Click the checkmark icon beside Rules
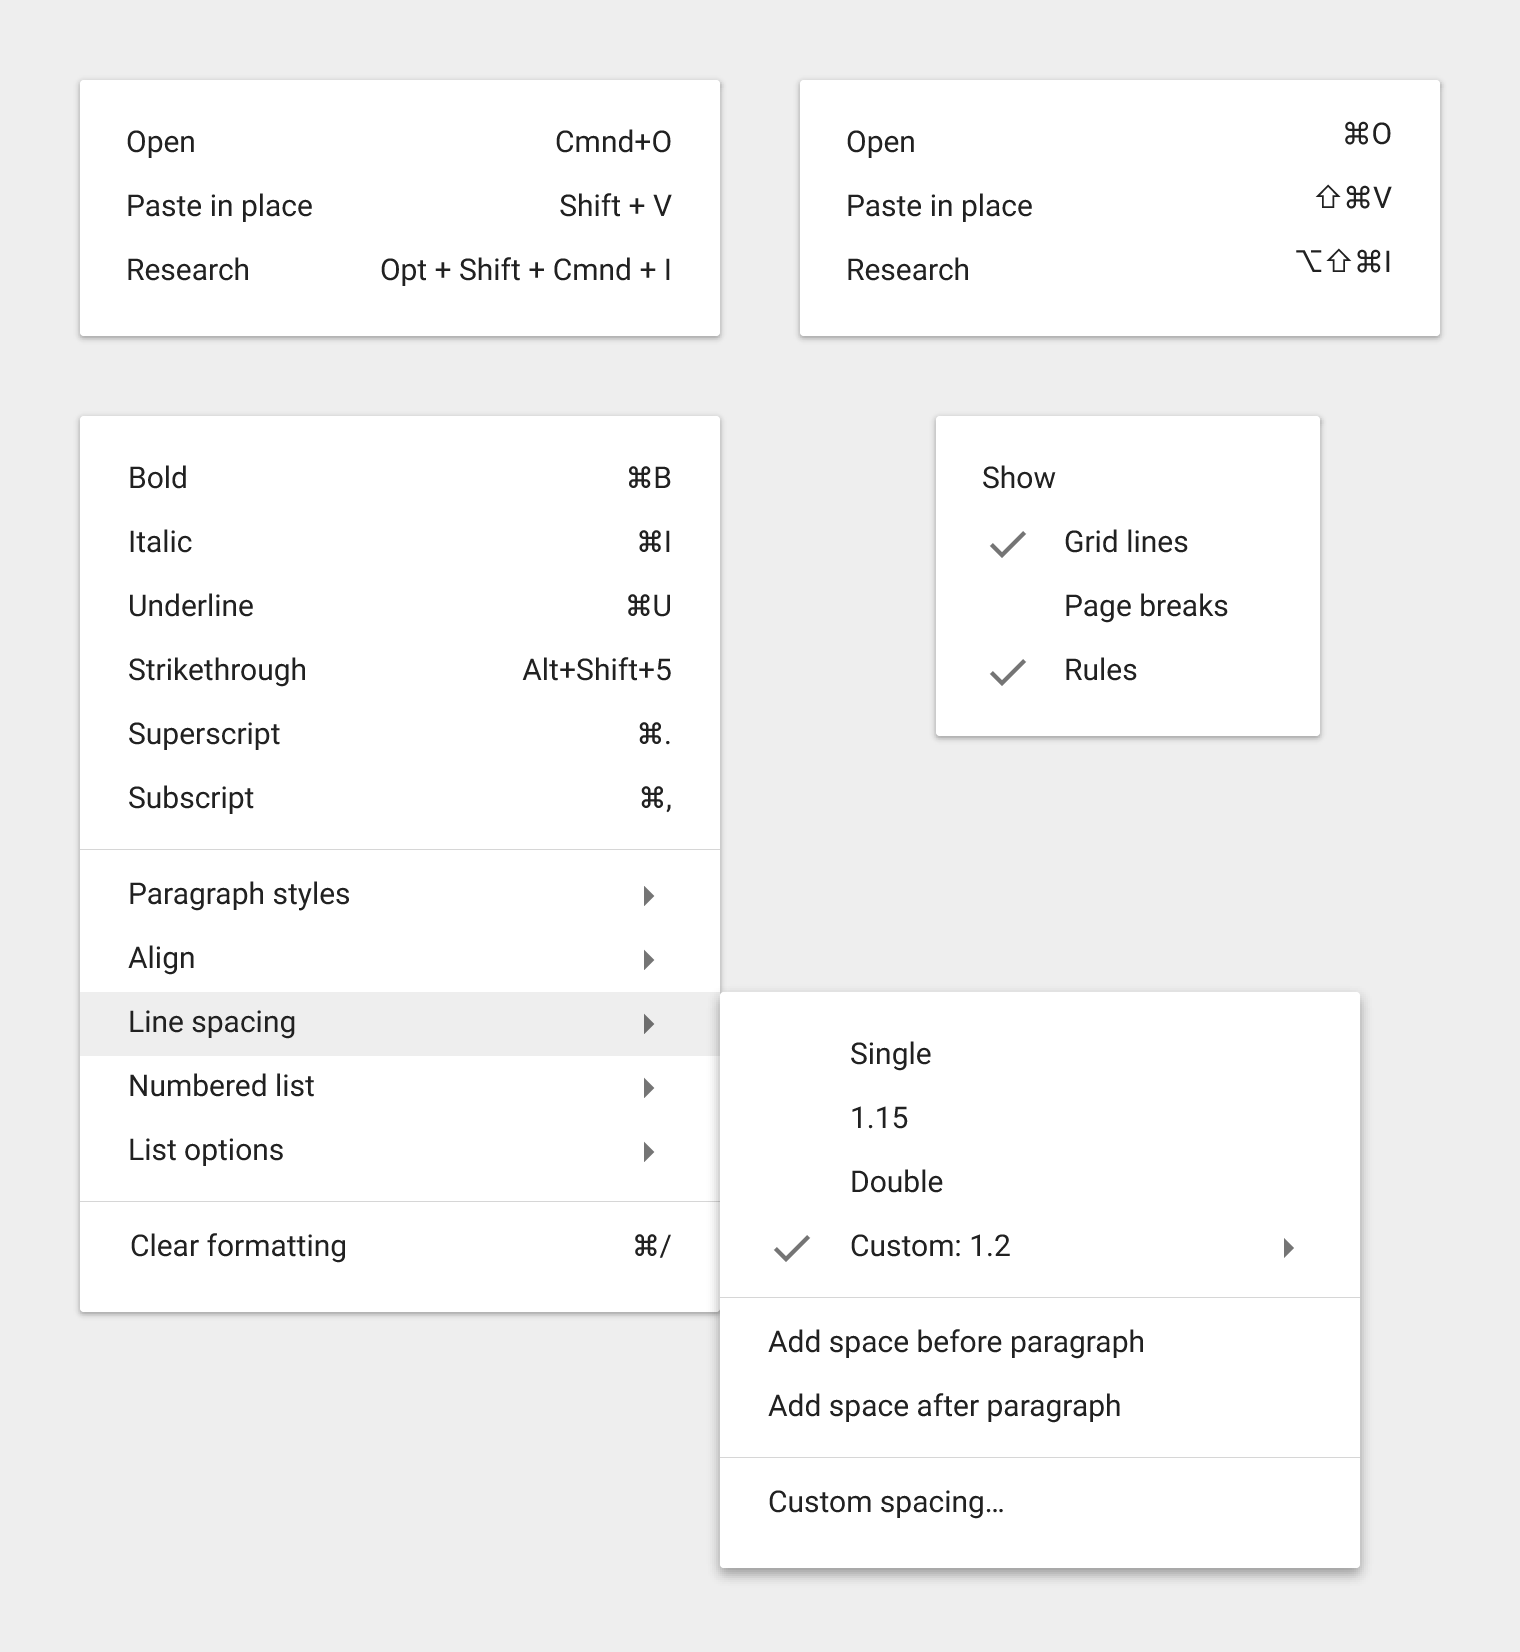Viewport: 1520px width, 1652px height. (1007, 672)
